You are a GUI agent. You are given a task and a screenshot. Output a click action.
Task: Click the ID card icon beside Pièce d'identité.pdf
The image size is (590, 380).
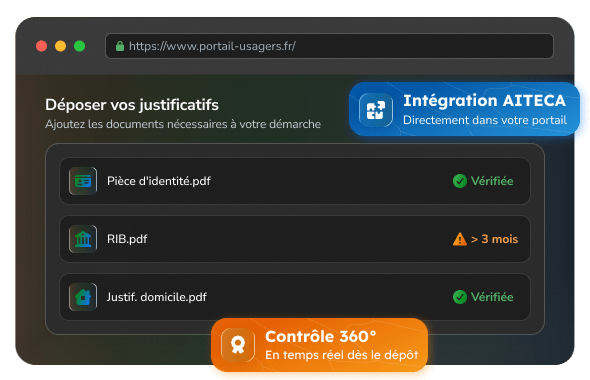(x=83, y=181)
